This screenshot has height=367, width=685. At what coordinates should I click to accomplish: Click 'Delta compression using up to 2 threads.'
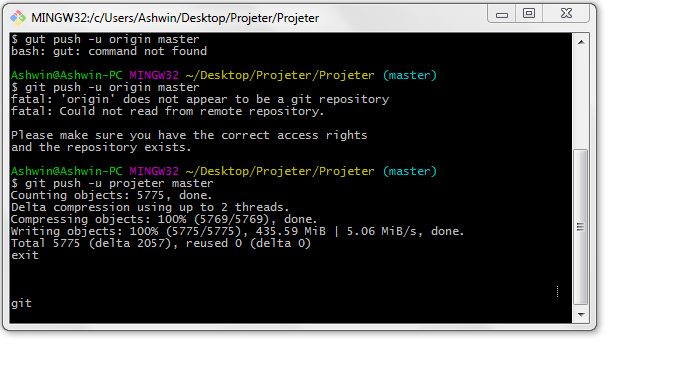pos(150,208)
